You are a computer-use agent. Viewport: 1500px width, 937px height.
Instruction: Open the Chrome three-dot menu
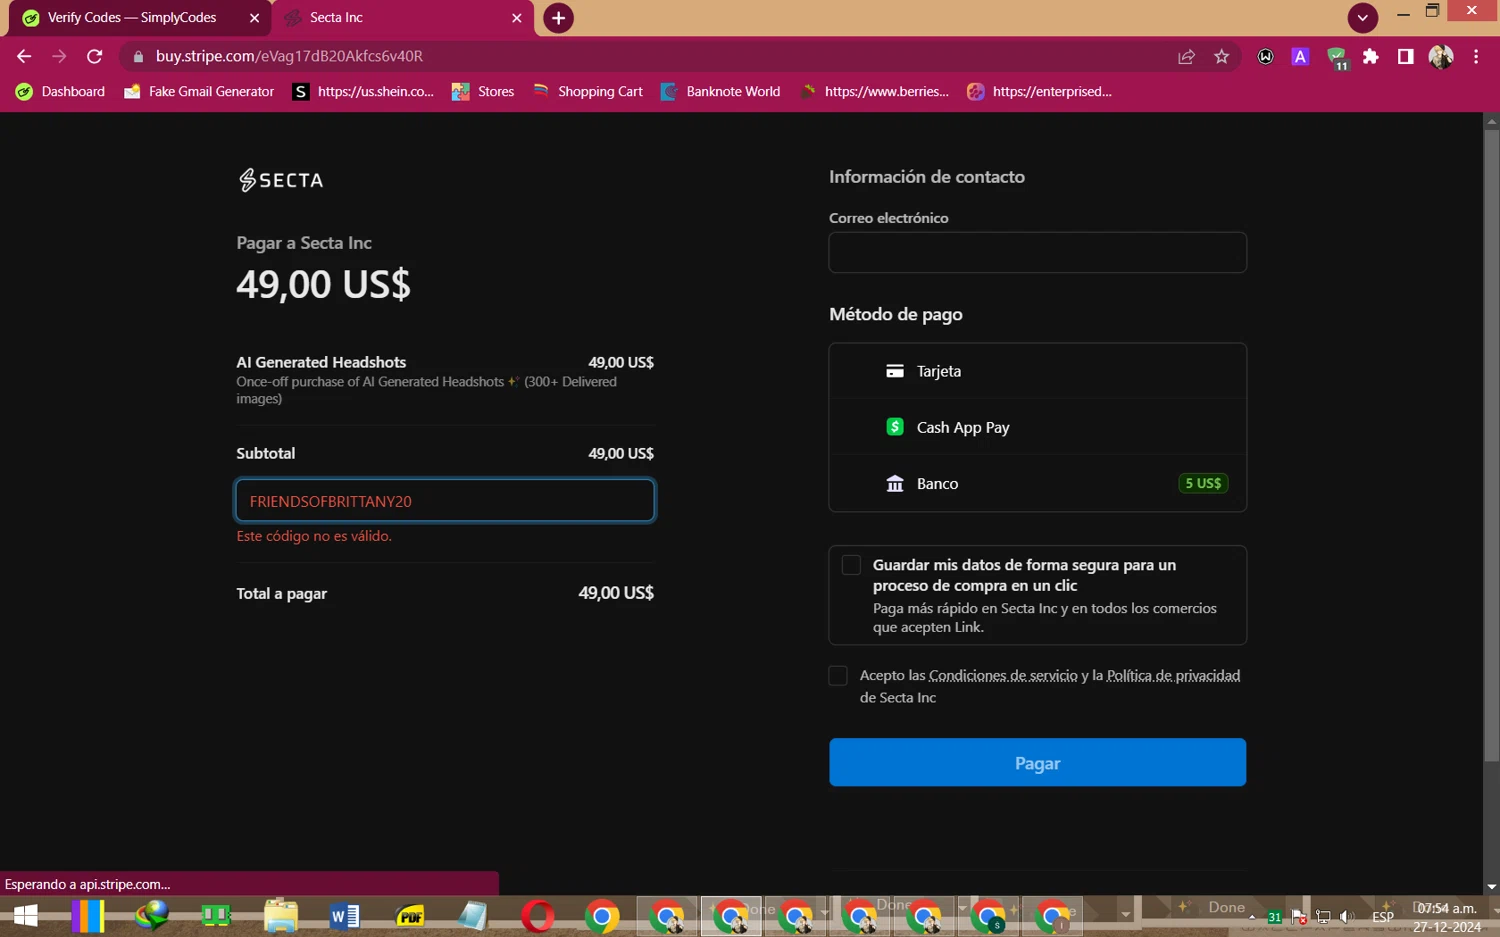tap(1476, 57)
